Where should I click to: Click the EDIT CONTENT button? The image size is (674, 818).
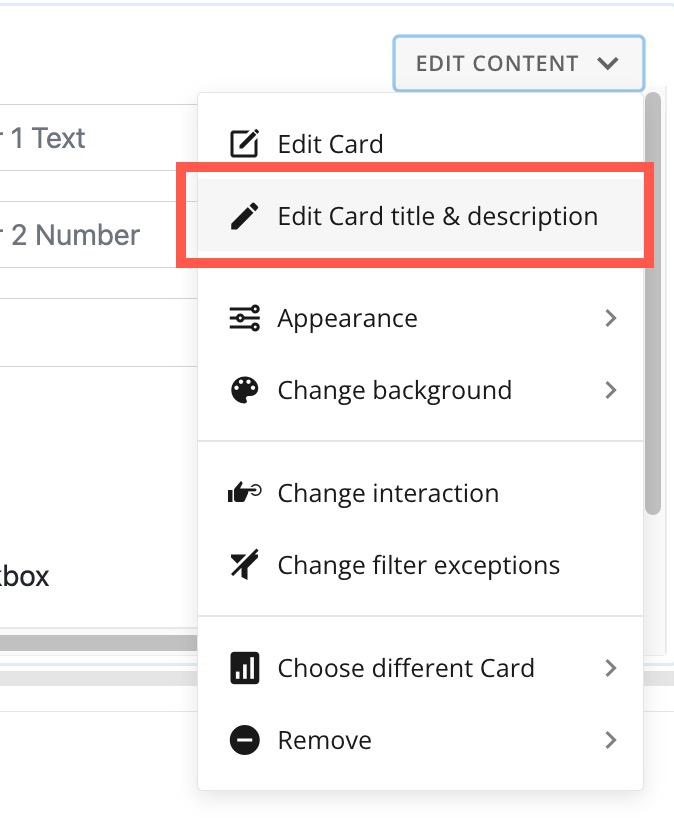pyautogui.click(x=518, y=63)
